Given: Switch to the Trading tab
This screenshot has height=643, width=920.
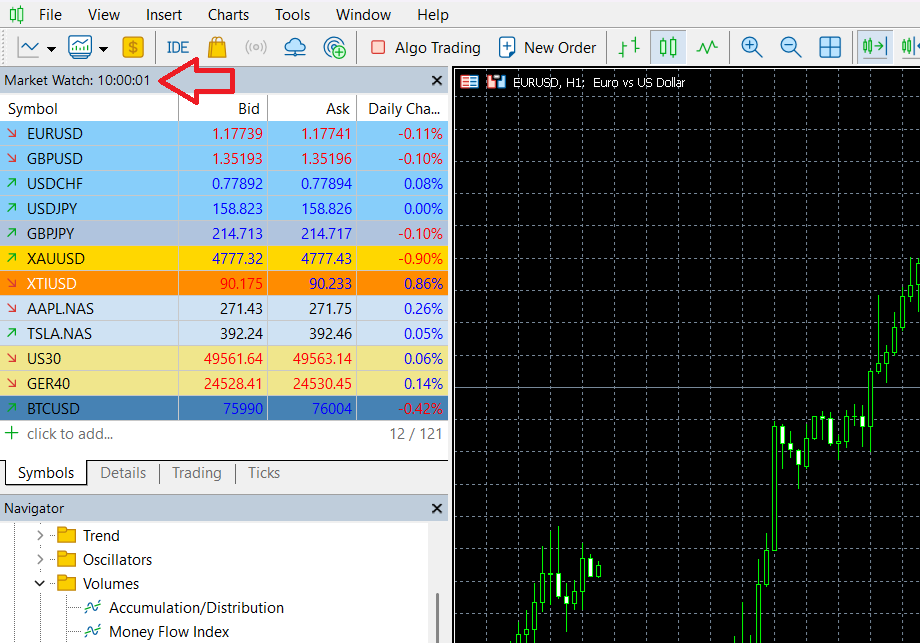Looking at the screenshot, I should [197, 473].
